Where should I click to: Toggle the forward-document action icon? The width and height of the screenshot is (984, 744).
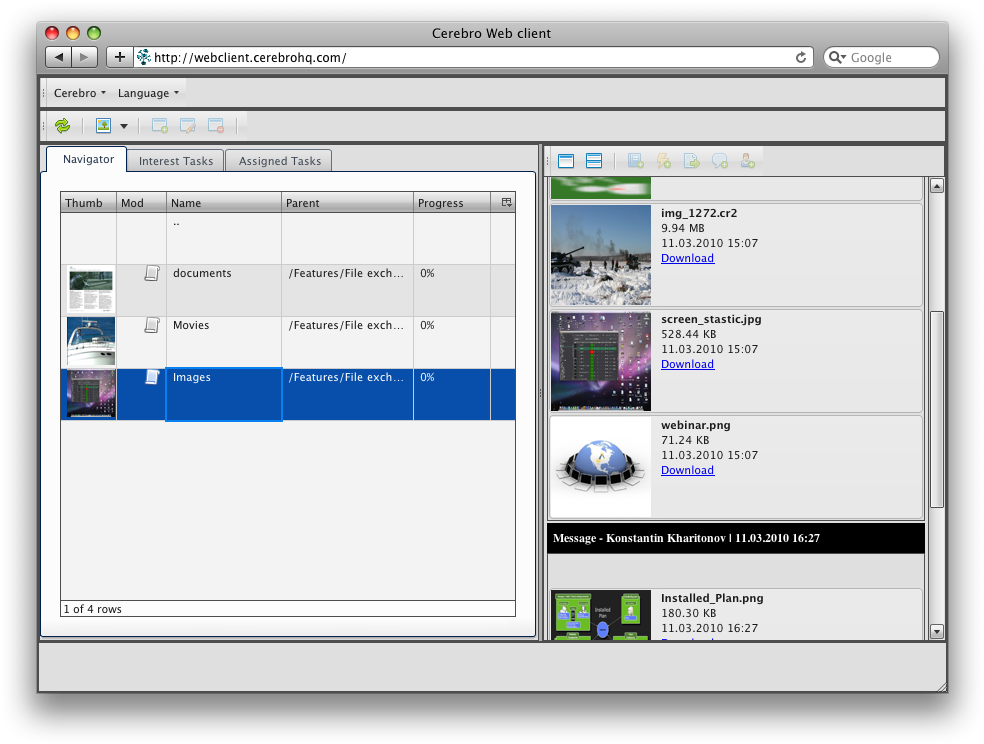[691, 160]
